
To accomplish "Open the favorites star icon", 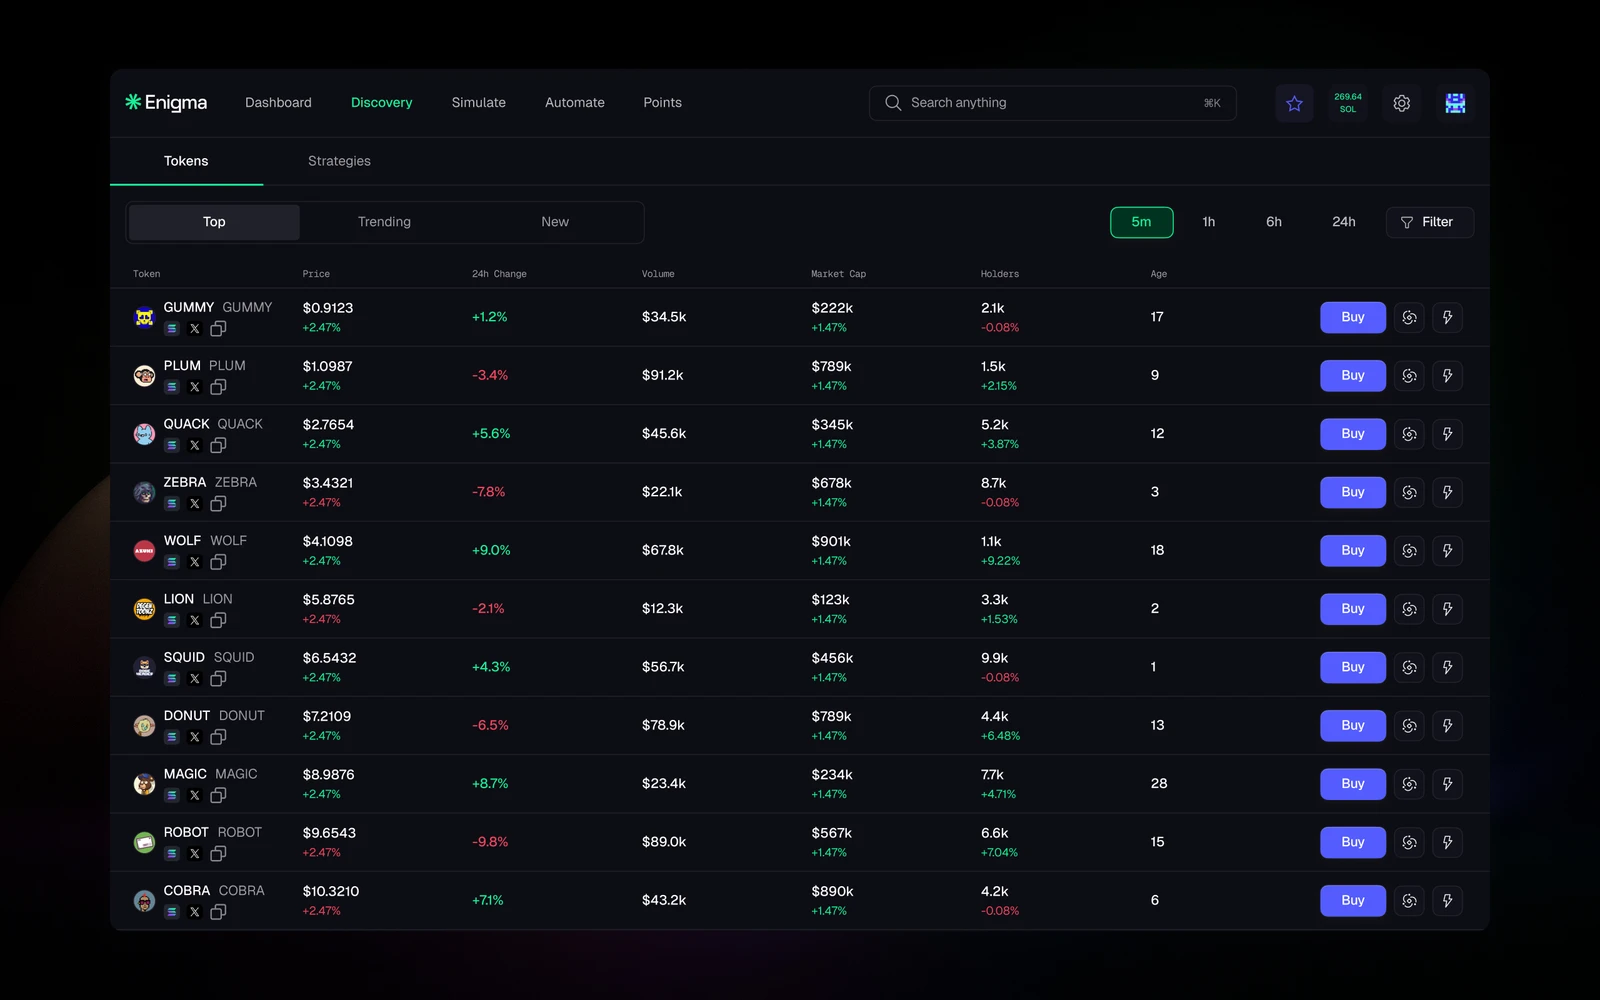I will pos(1294,103).
